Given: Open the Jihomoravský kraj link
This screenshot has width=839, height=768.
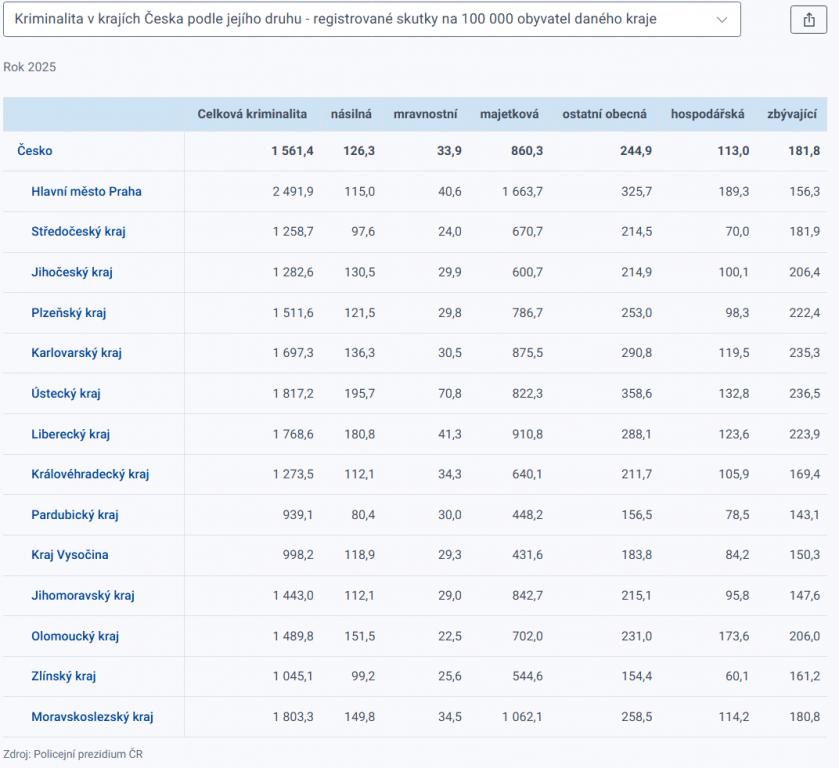Looking at the screenshot, I should coord(82,596).
